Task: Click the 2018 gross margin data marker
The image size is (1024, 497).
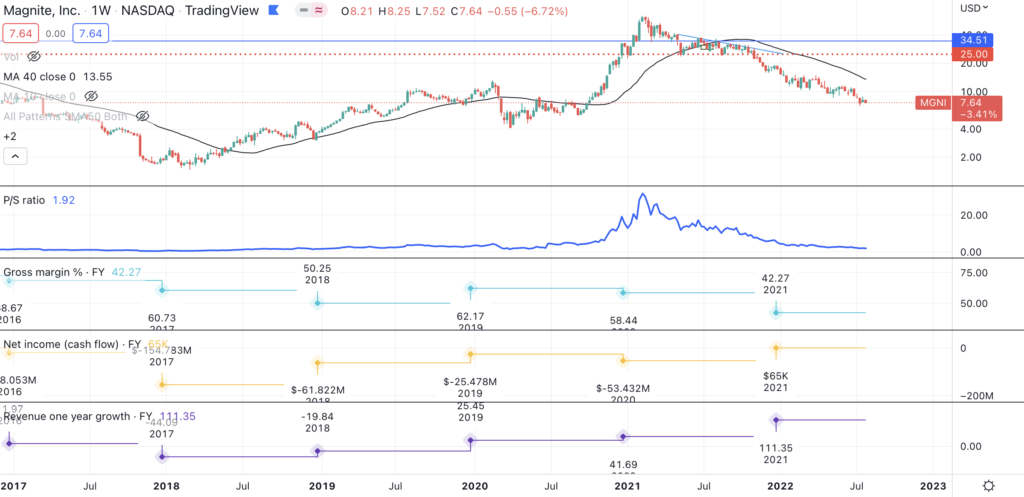Action: click(317, 303)
